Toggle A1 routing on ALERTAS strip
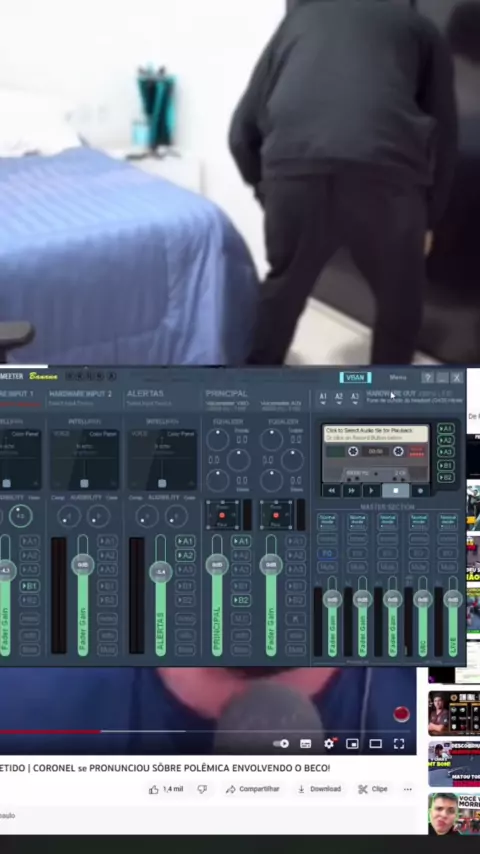Viewport: 480px width, 854px height. click(185, 541)
